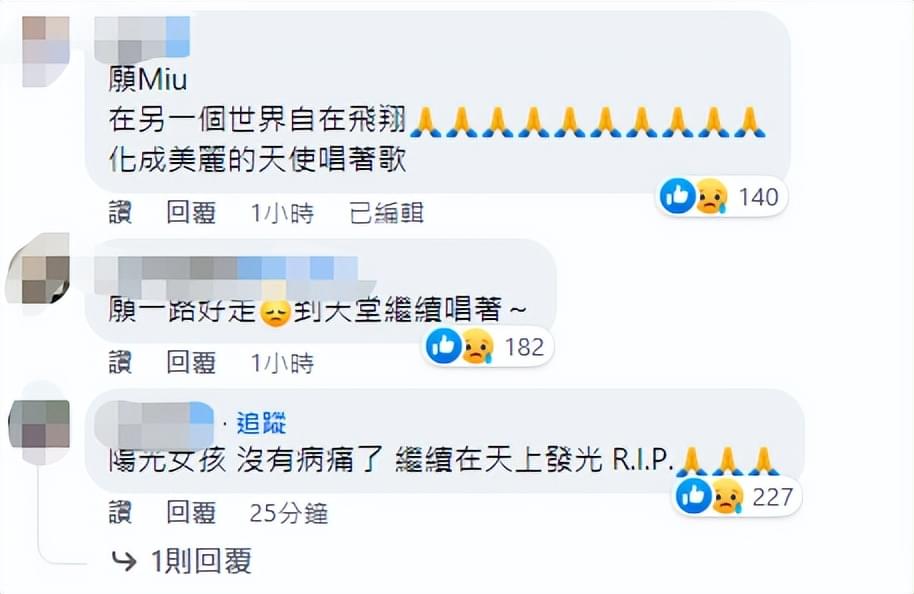The image size is (914, 594).
Task: Follow the third commenter via 追蹤
Action: pyautogui.click(x=261, y=423)
